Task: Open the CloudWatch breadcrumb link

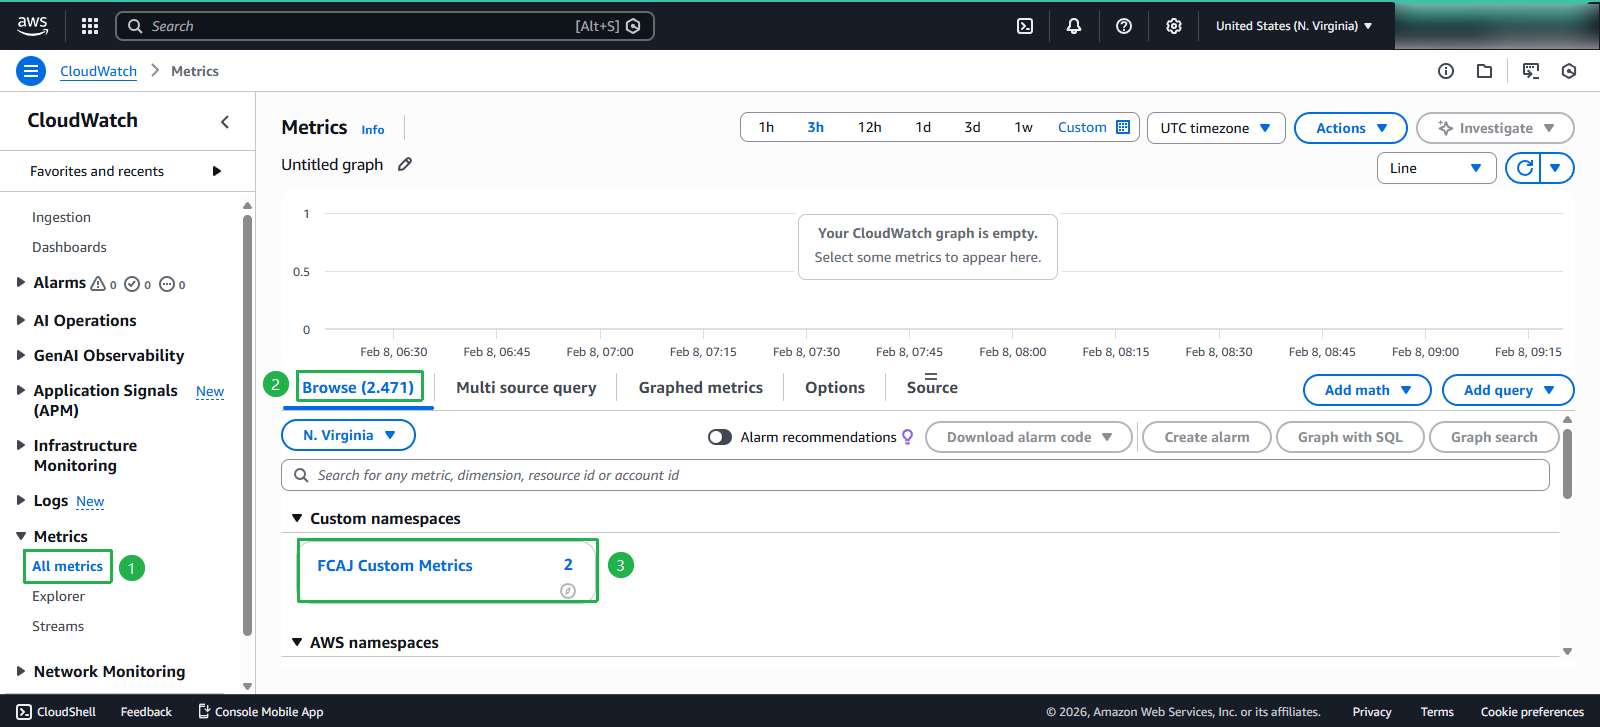Action: (98, 71)
